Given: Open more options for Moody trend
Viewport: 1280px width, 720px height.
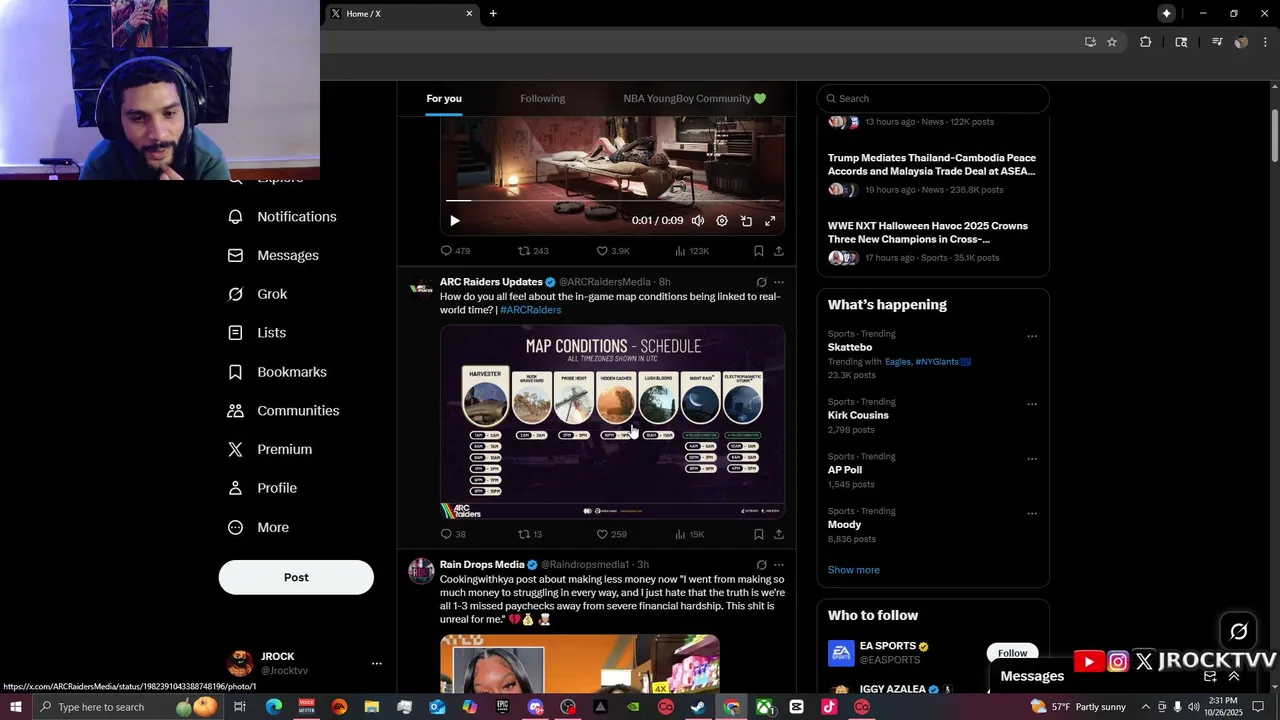Looking at the screenshot, I should click(1032, 513).
